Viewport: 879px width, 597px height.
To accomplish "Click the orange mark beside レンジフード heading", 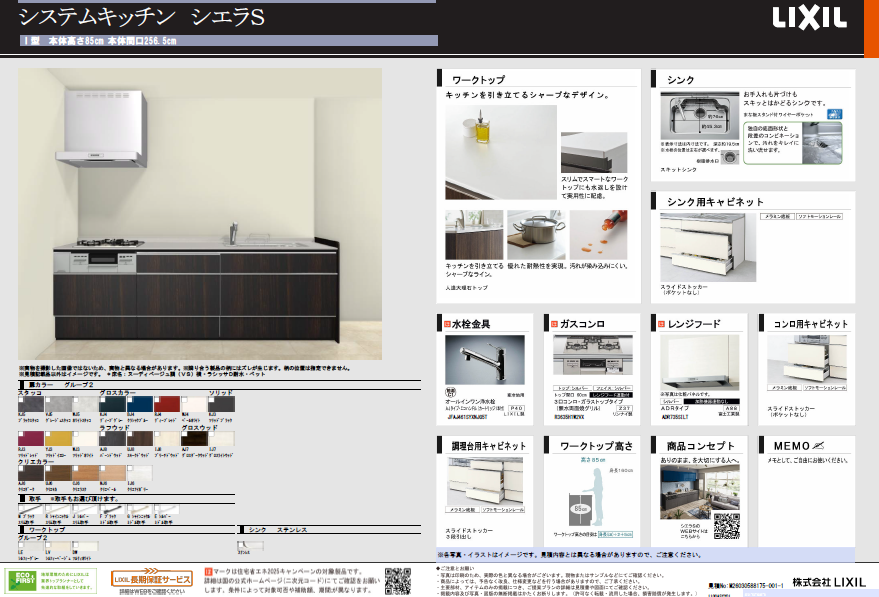I will pos(660,323).
